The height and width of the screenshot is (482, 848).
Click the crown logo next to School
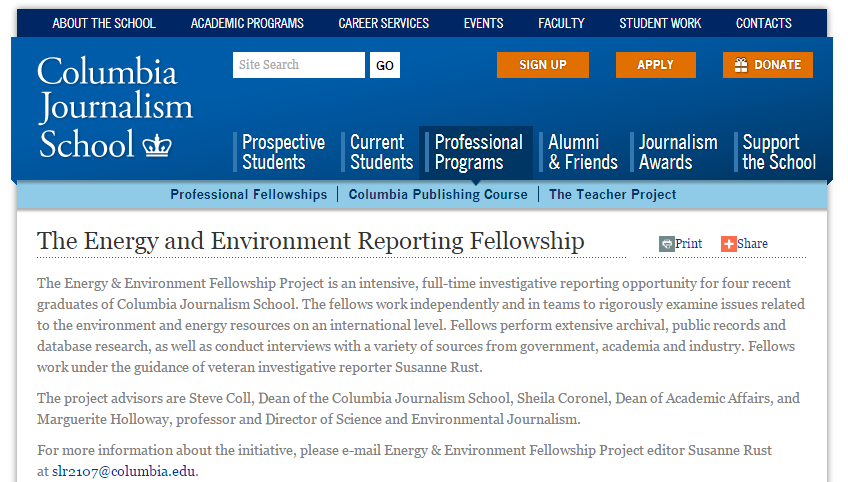[x=157, y=146]
